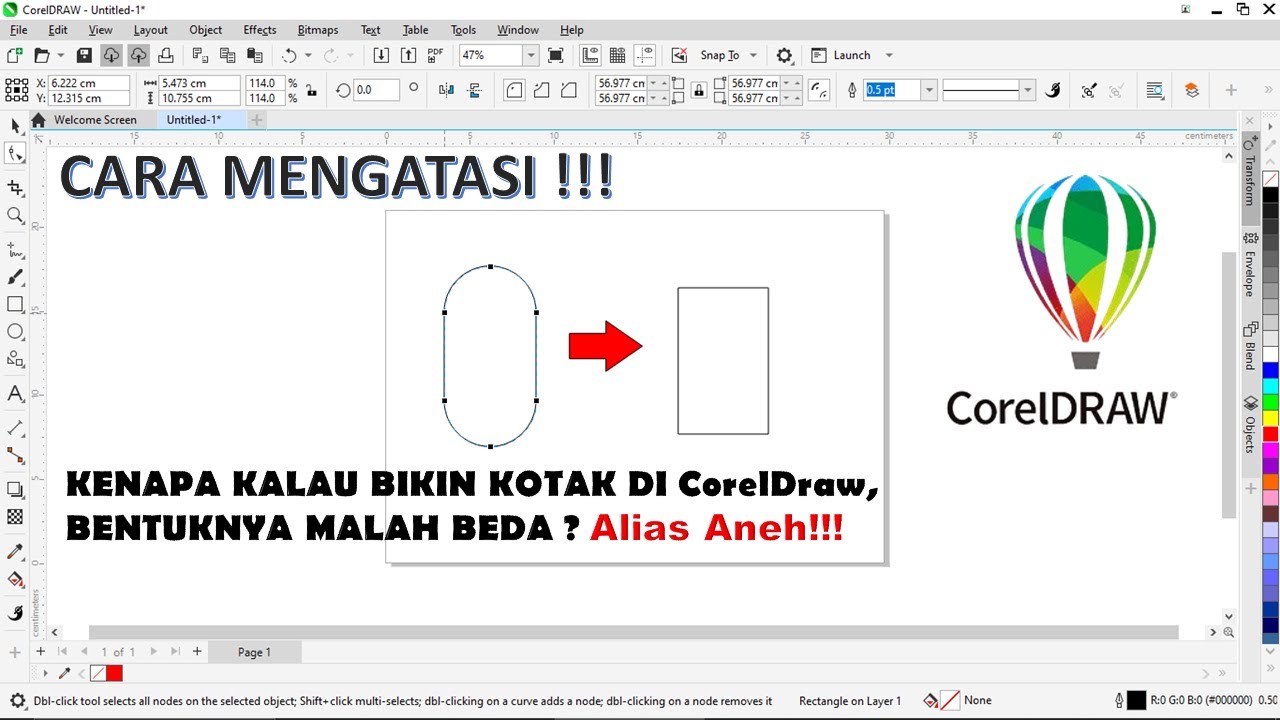Select the Color Eyedropper tool

(15, 551)
